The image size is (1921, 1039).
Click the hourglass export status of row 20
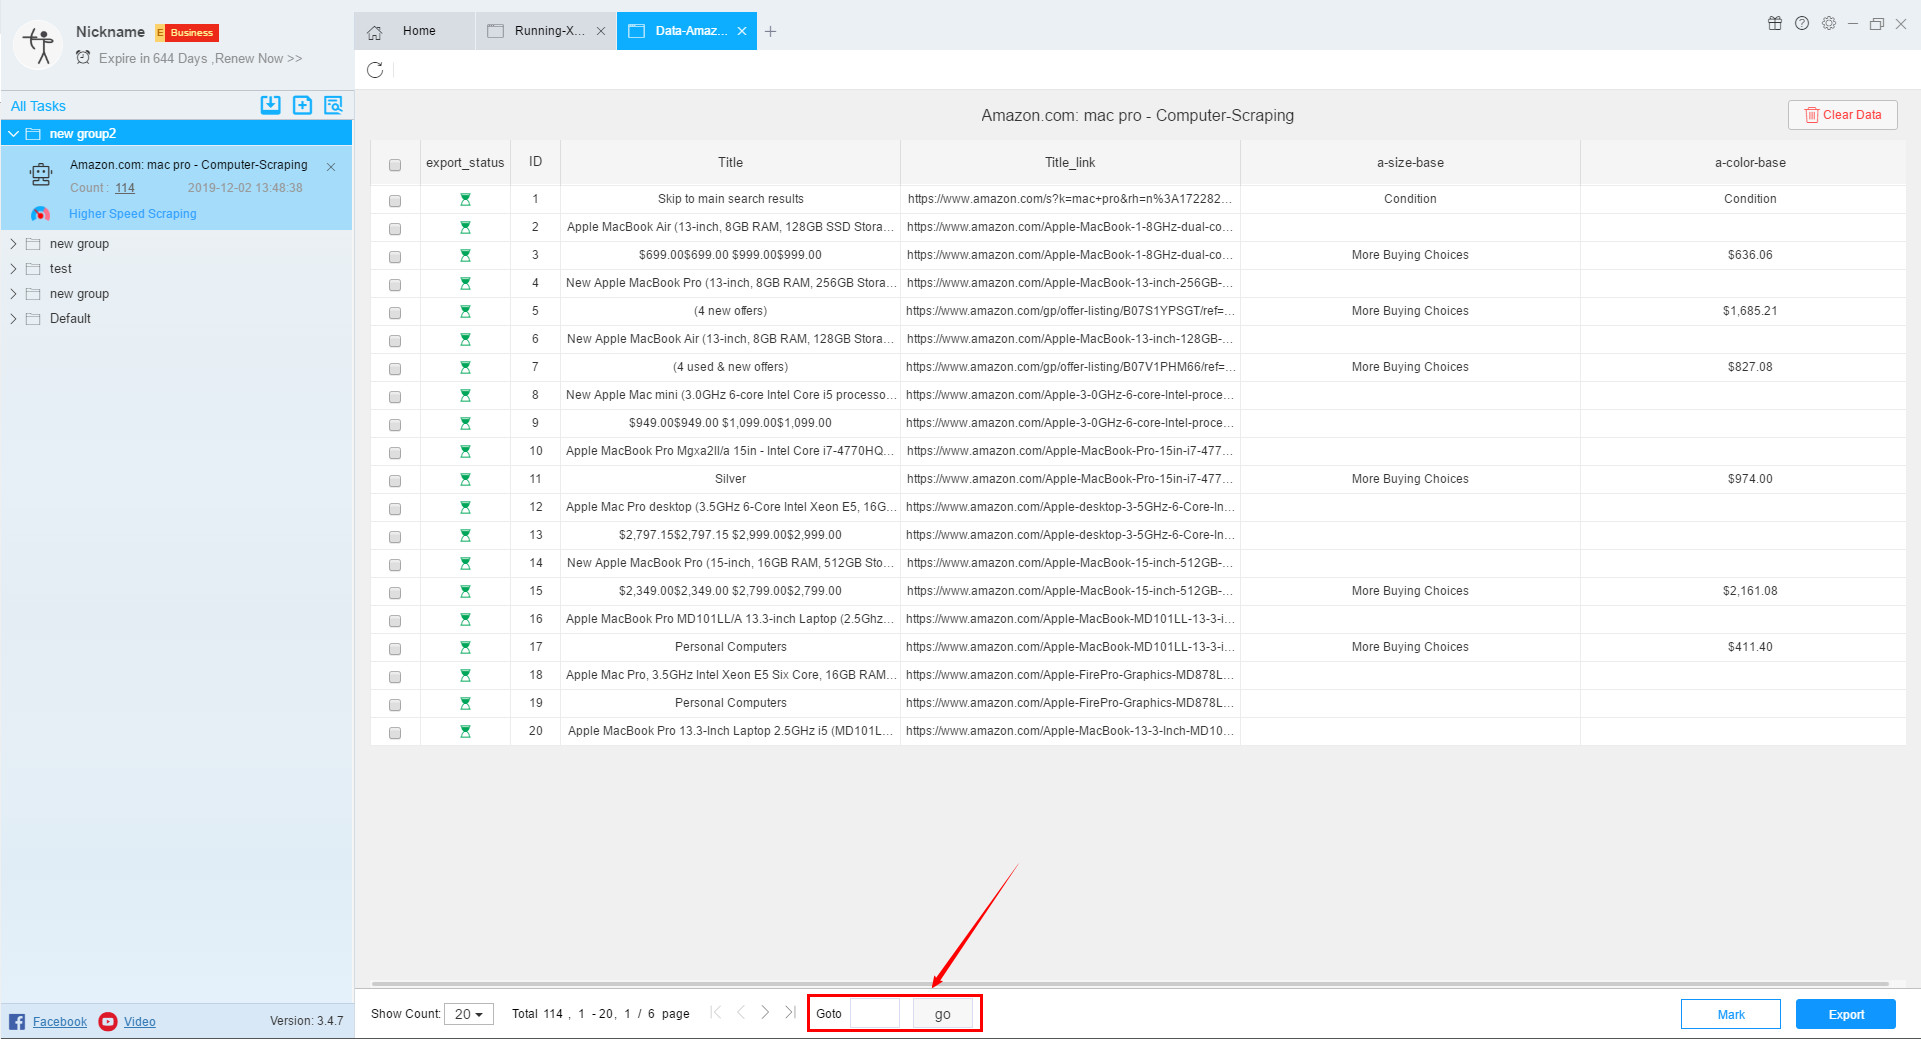point(465,732)
